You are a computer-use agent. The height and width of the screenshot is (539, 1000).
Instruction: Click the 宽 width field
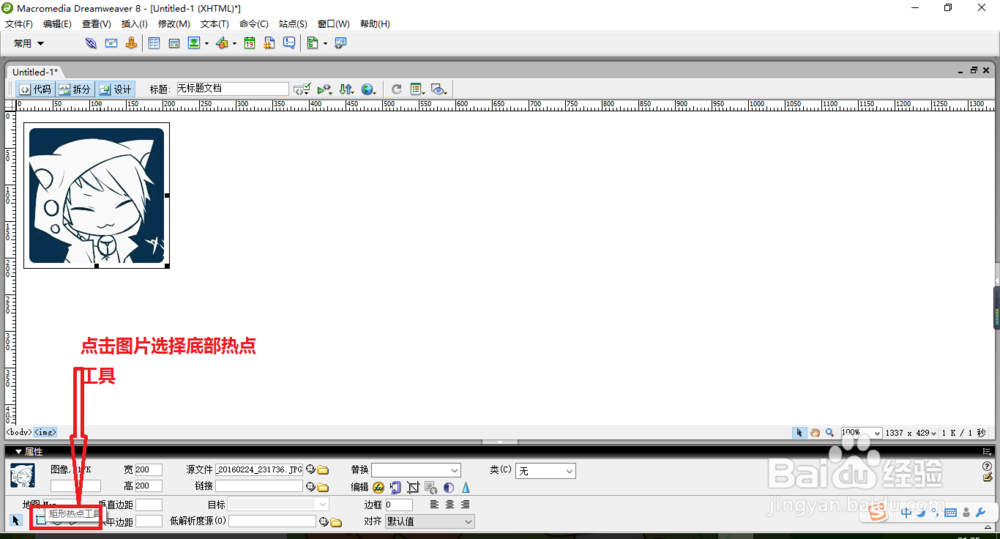click(x=149, y=469)
